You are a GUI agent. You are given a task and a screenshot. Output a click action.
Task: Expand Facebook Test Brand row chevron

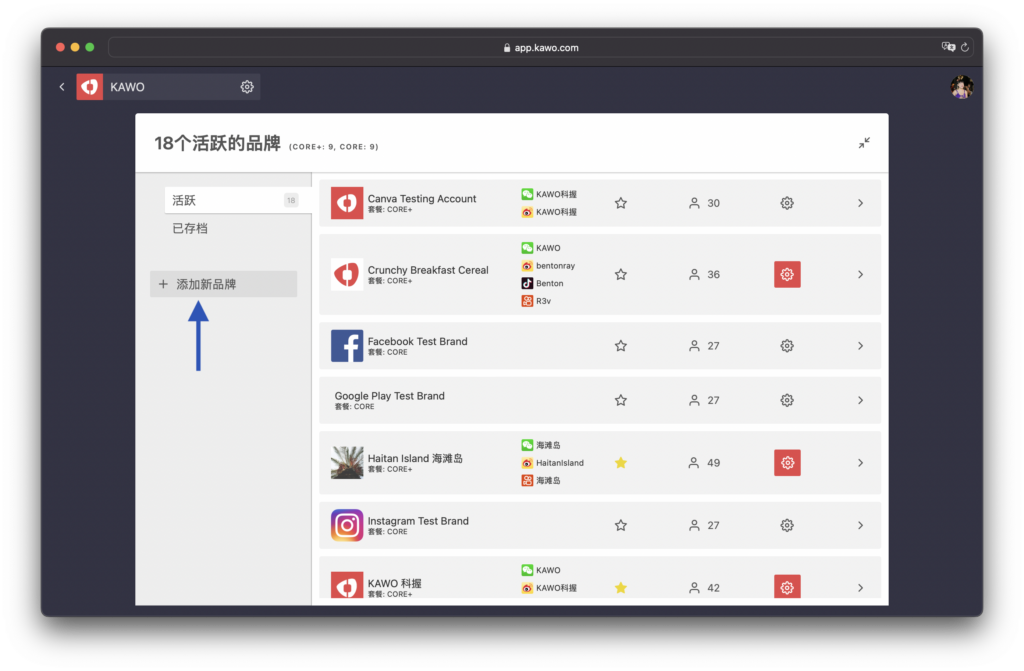[860, 346]
